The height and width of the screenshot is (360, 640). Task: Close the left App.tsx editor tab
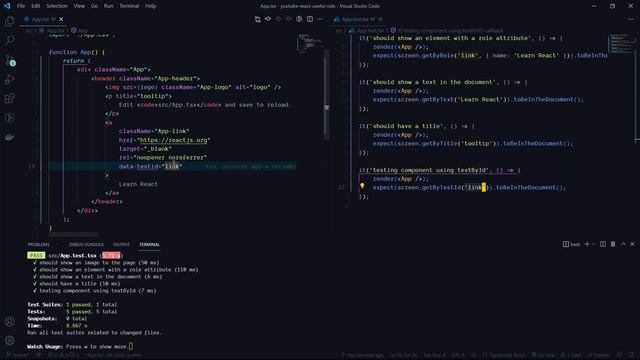click(x=61, y=19)
